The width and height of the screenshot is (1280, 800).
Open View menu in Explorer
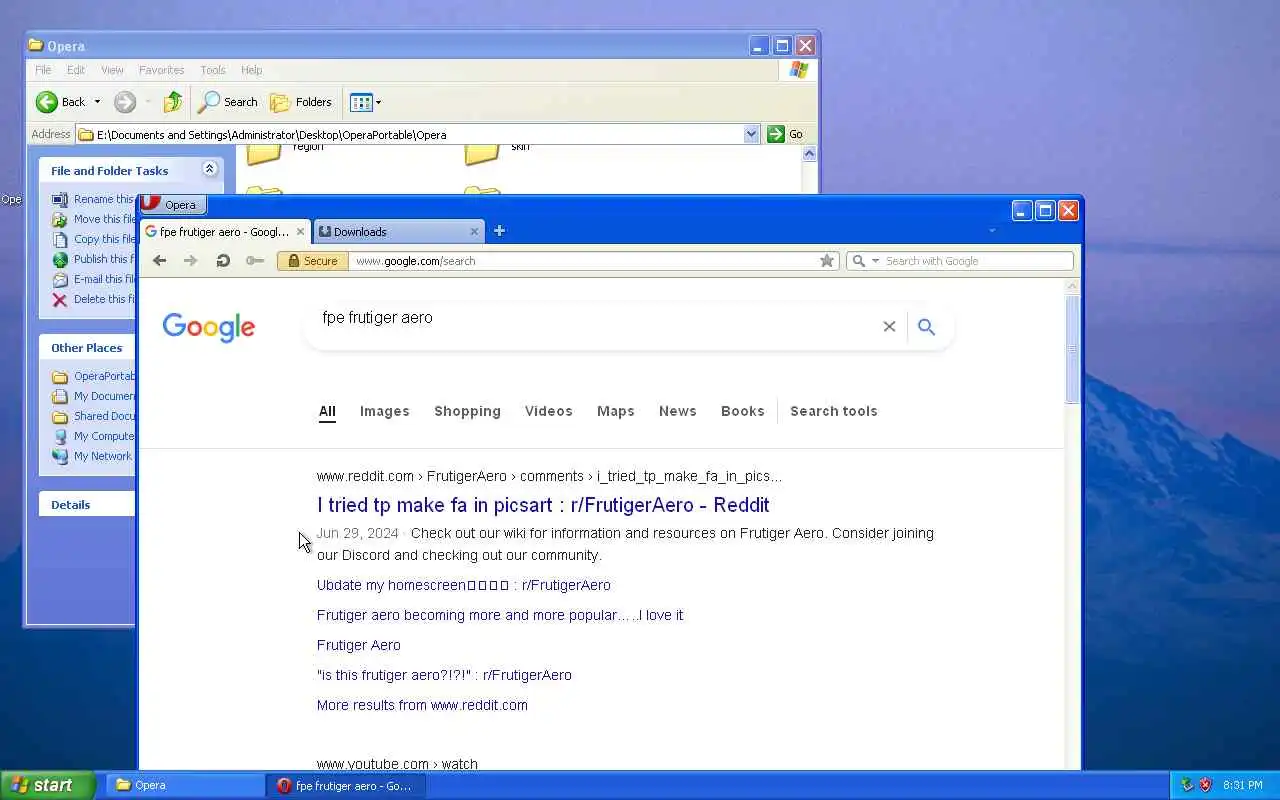tap(112, 70)
